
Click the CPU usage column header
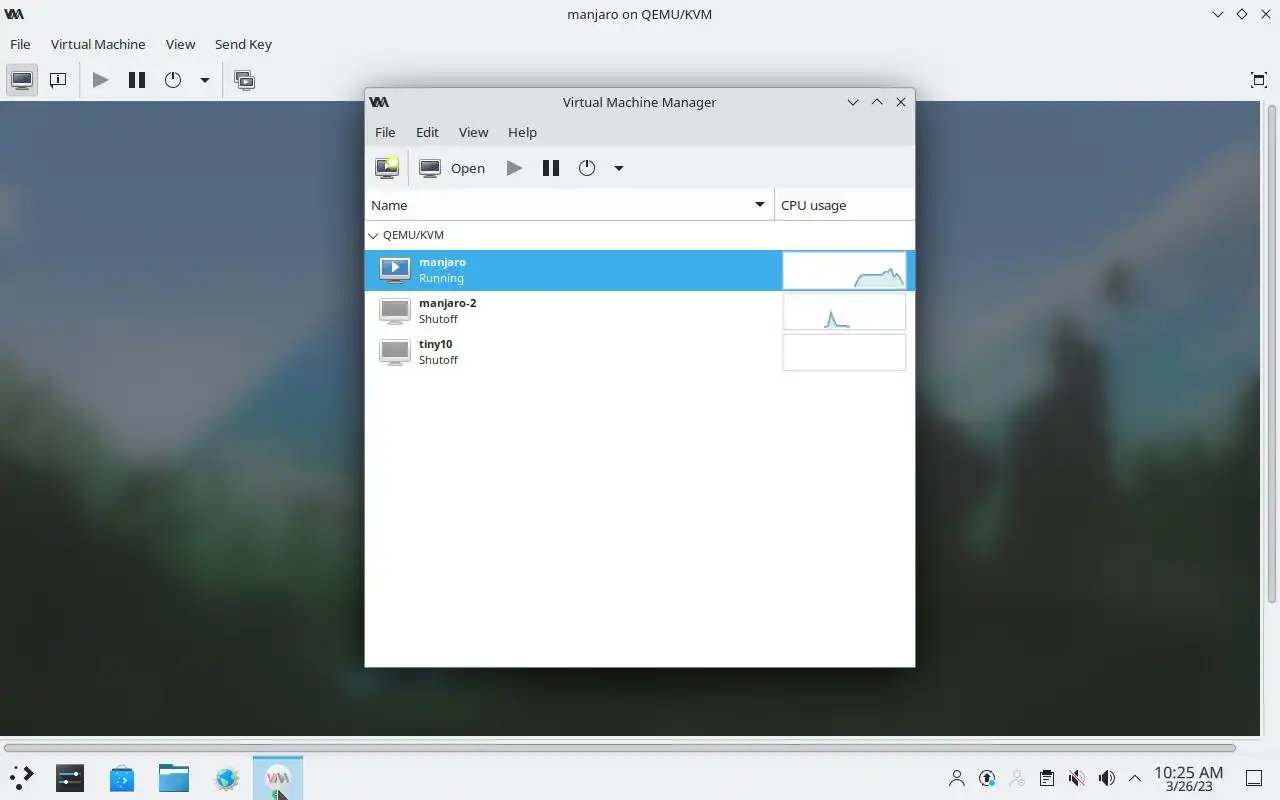[844, 205]
